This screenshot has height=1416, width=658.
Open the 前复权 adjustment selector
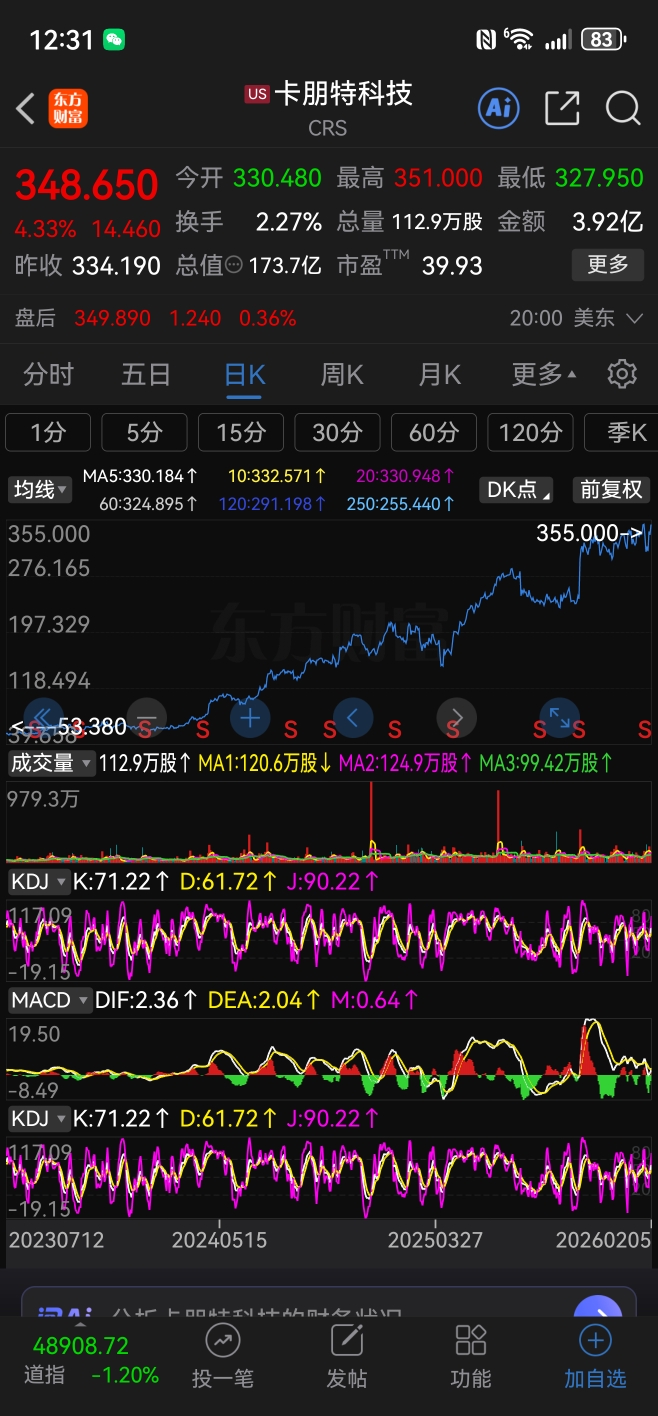611,490
